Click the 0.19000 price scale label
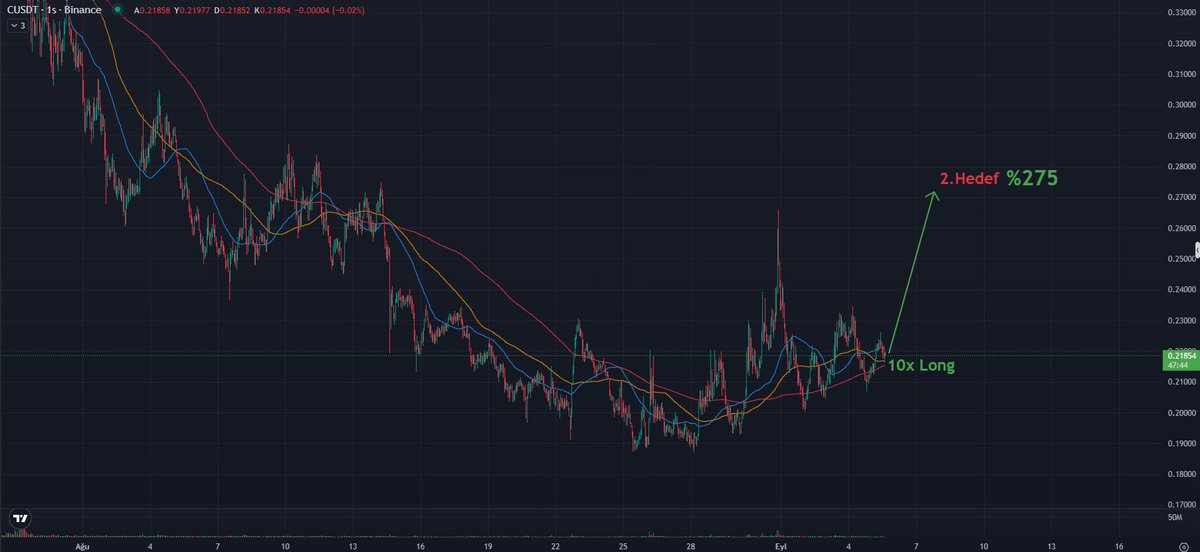 1181,444
